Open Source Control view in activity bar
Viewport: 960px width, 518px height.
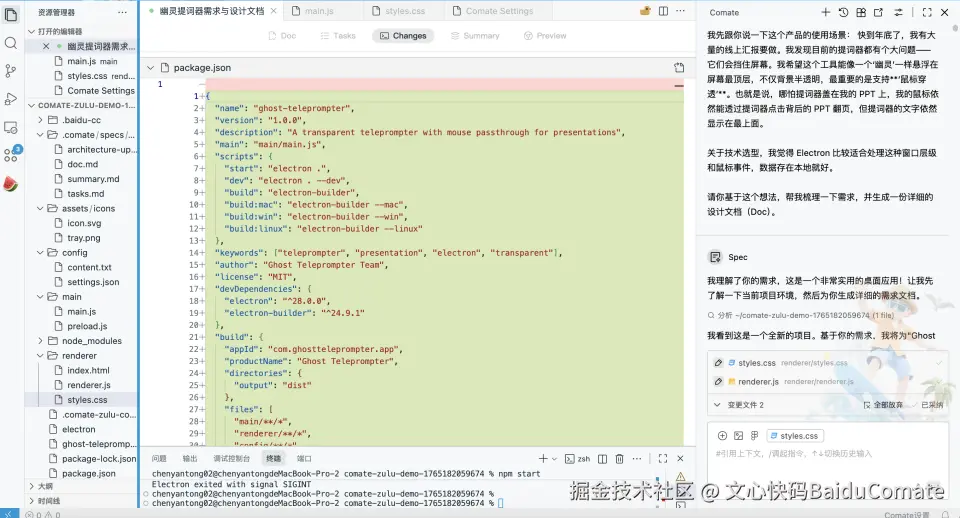[10, 71]
